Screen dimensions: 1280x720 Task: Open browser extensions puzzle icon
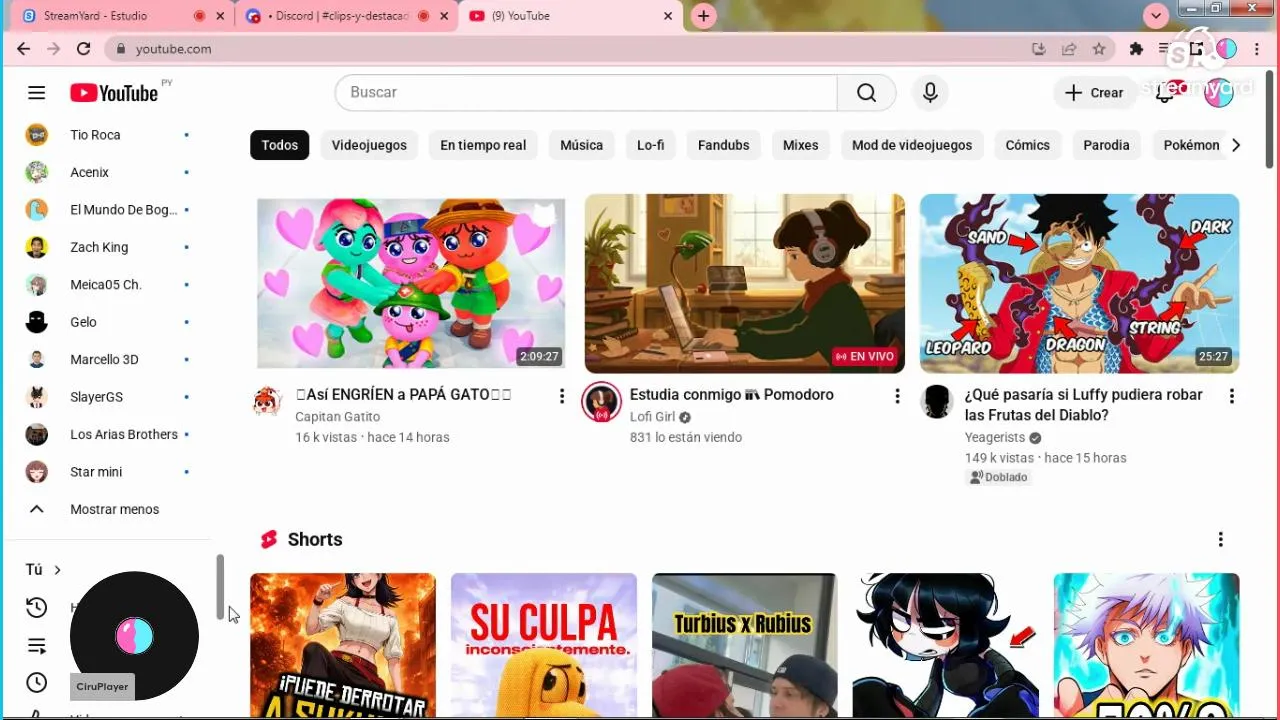point(1136,49)
